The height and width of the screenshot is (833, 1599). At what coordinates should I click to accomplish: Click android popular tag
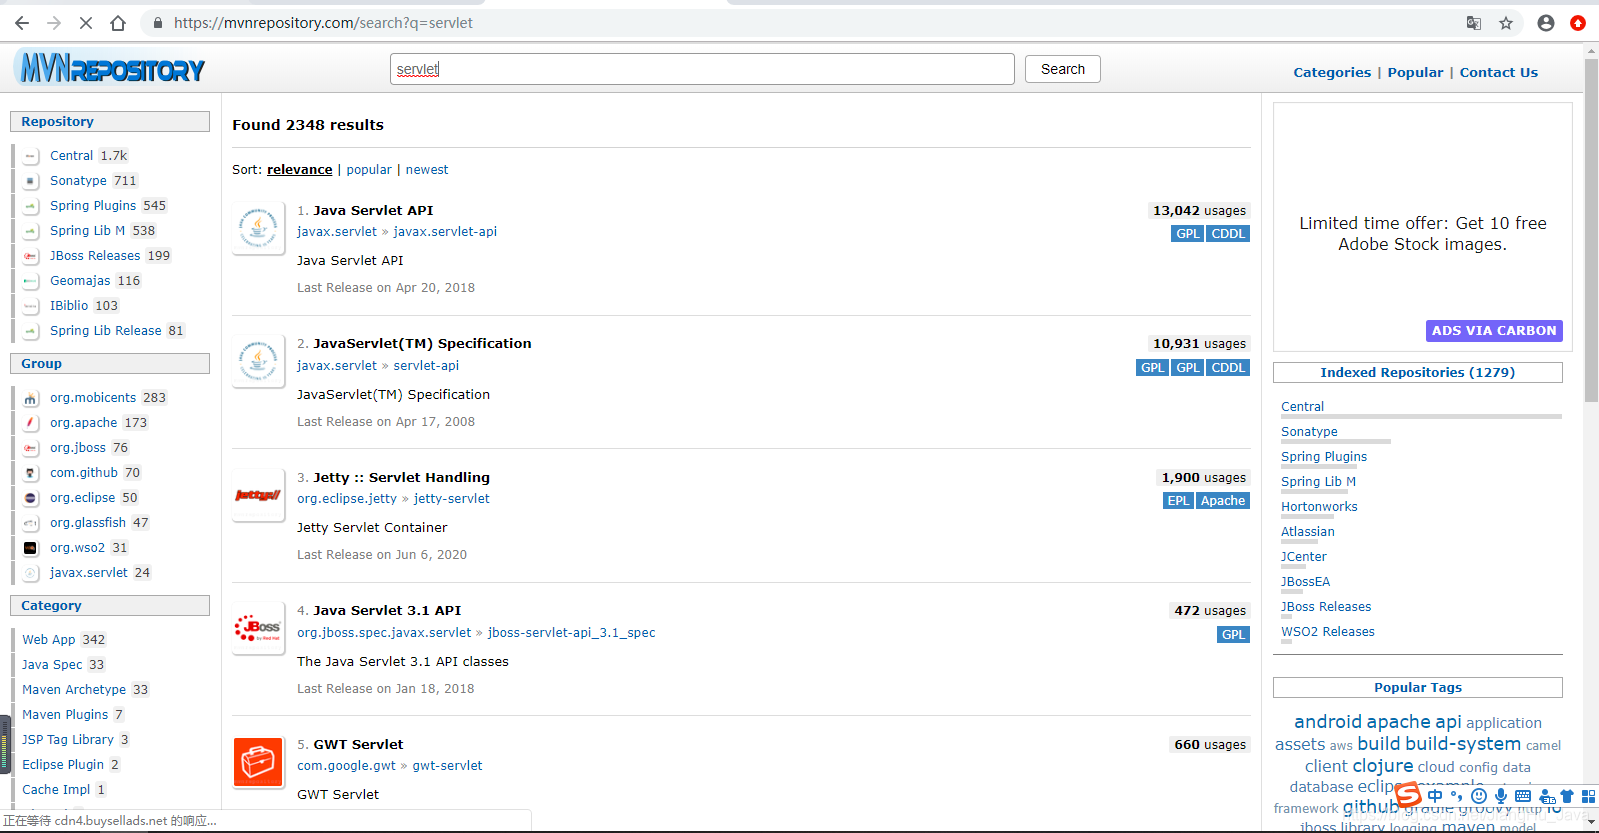(1328, 722)
